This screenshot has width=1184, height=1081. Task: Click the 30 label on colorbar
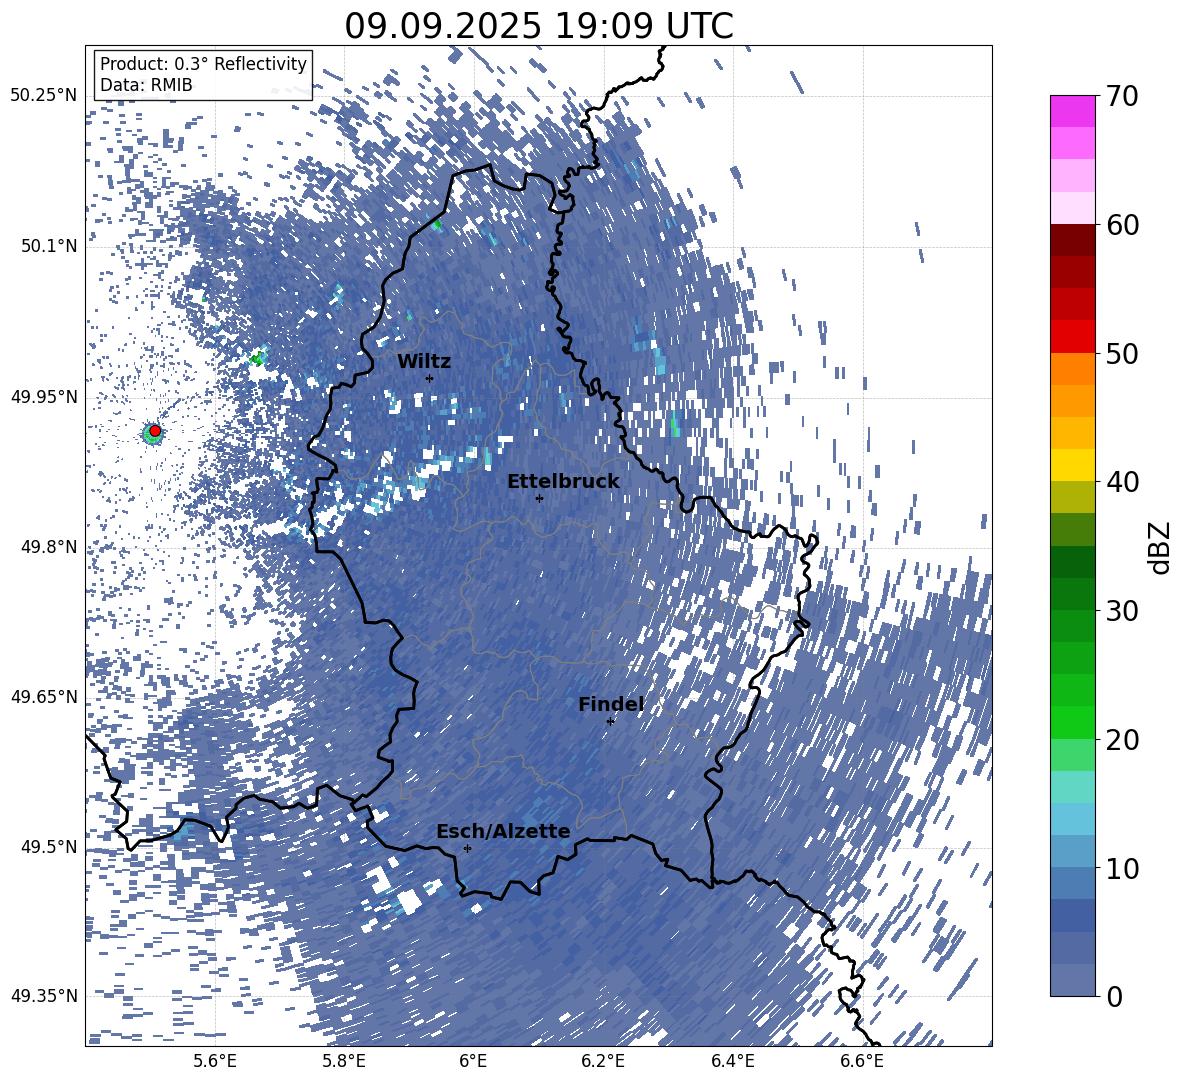coord(1121,611)
